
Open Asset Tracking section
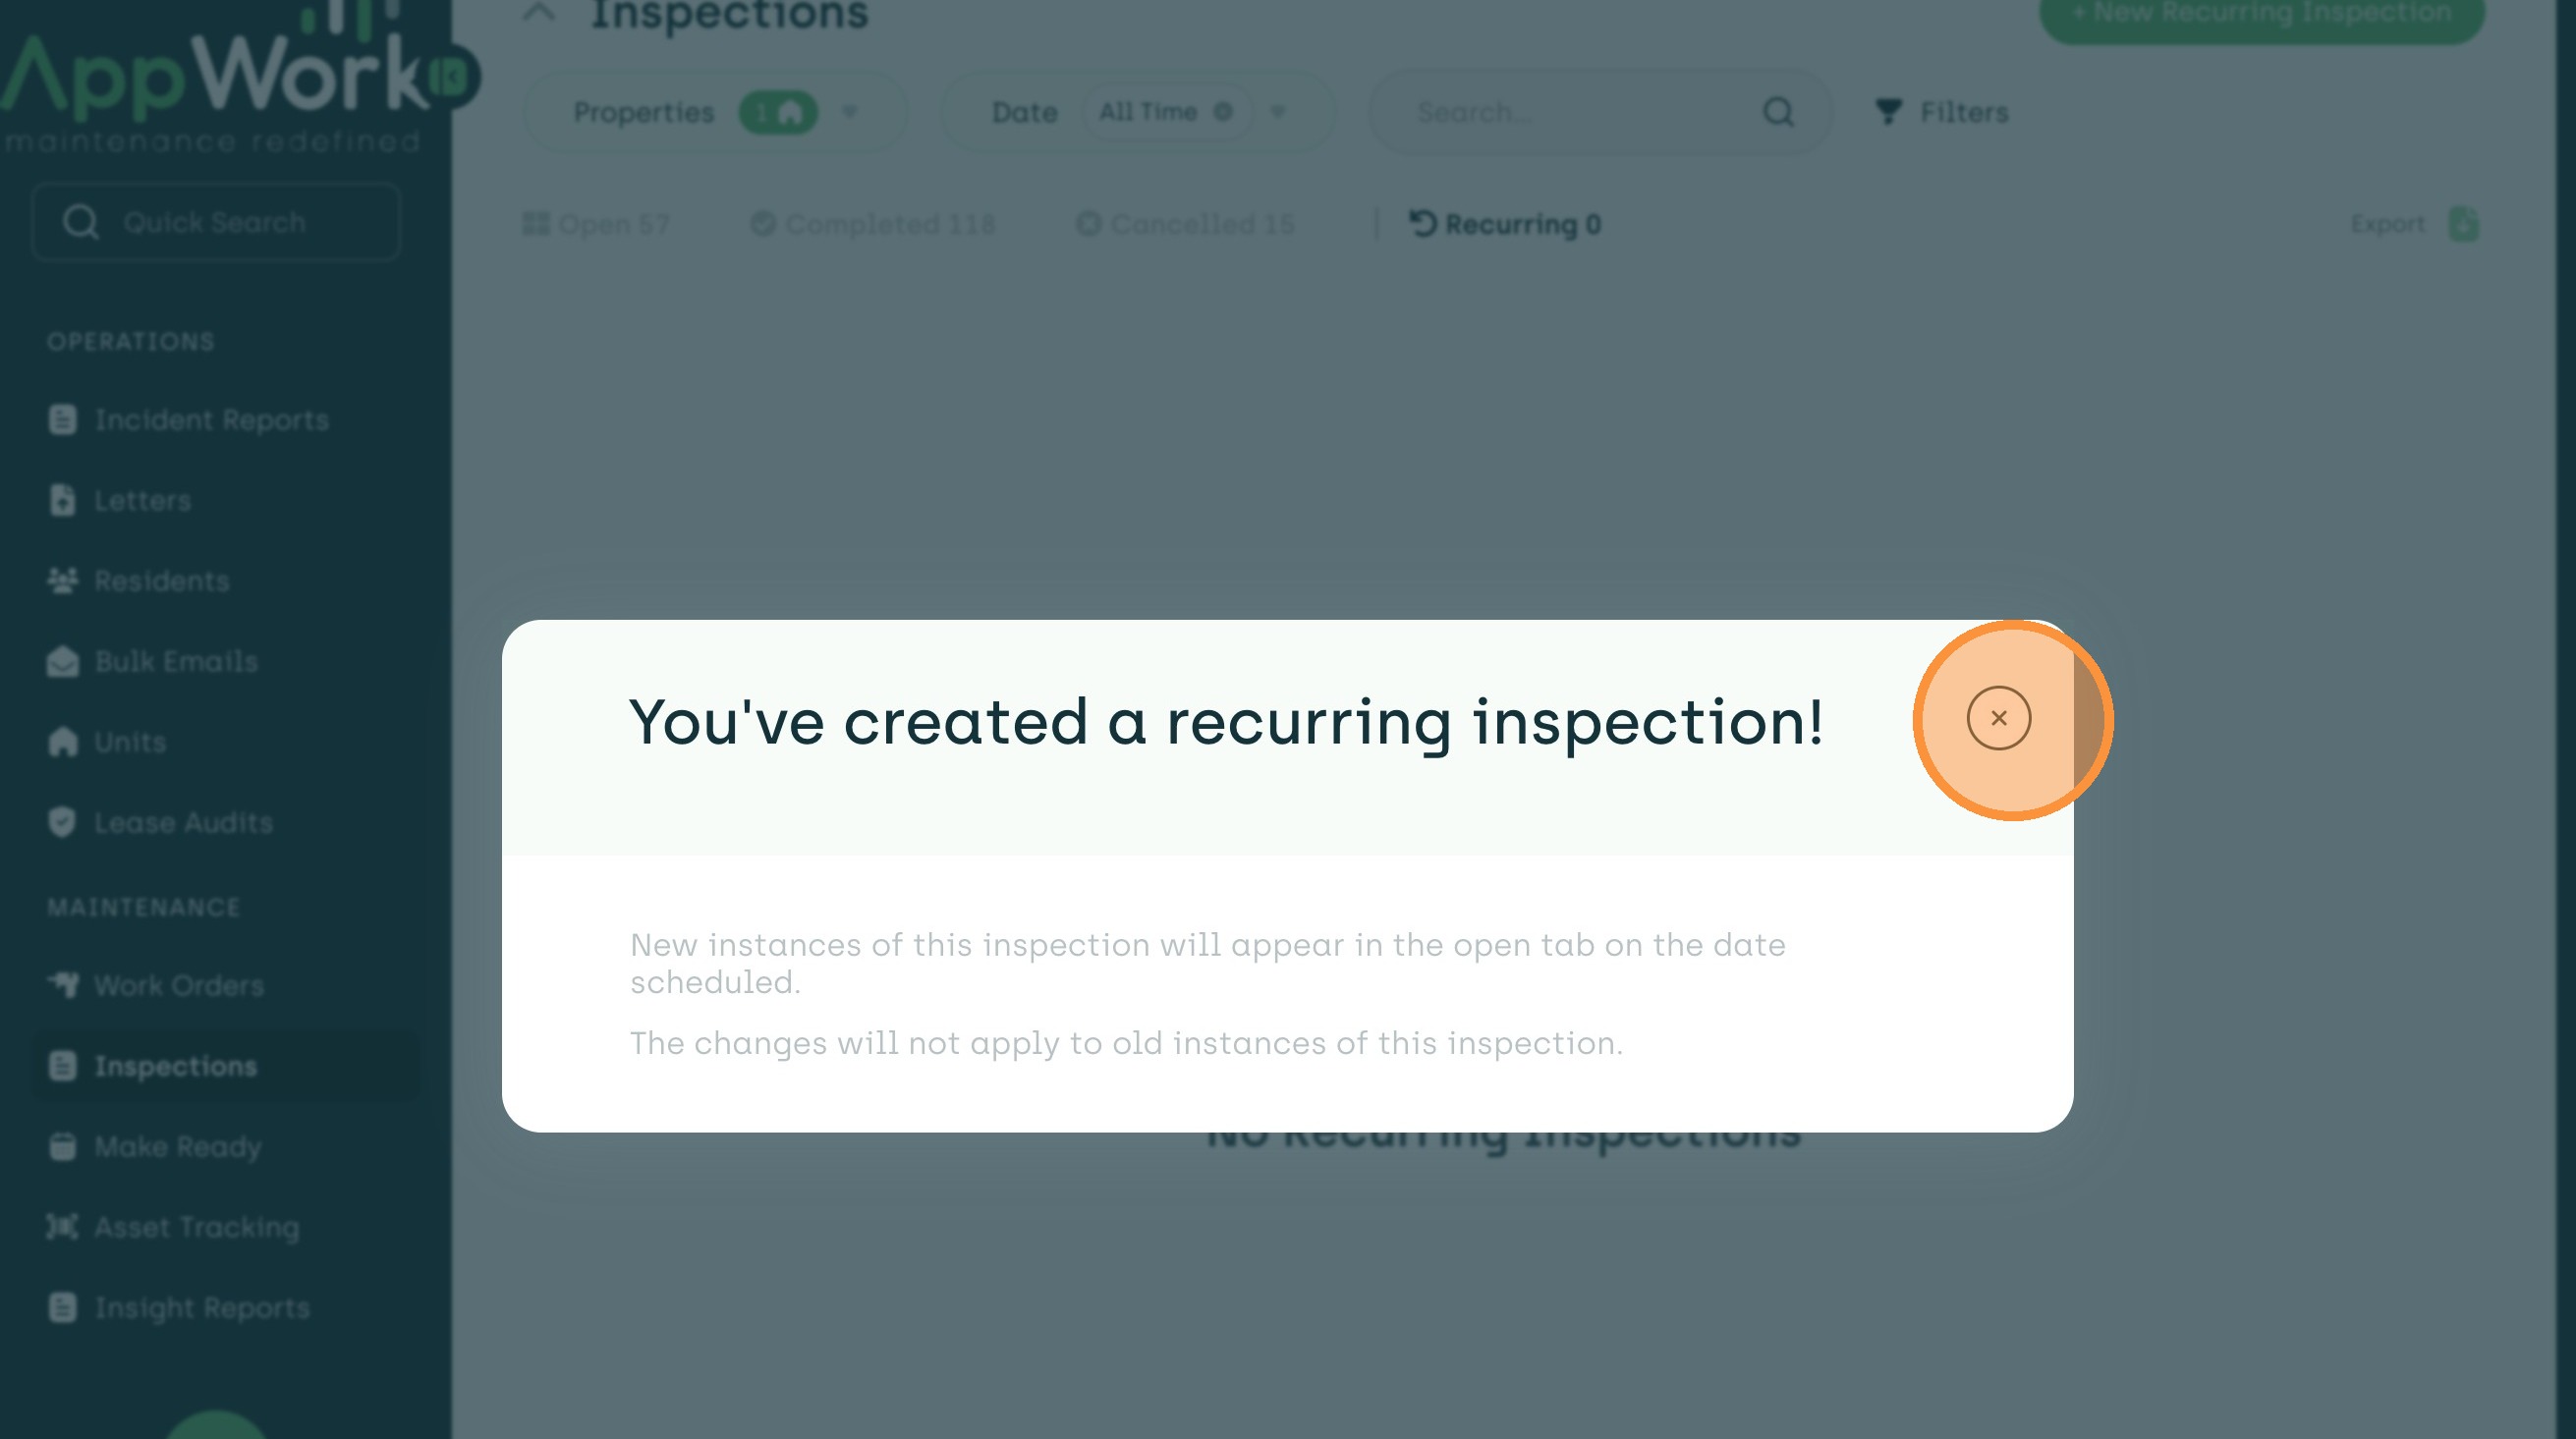[x=196, y=1227]
